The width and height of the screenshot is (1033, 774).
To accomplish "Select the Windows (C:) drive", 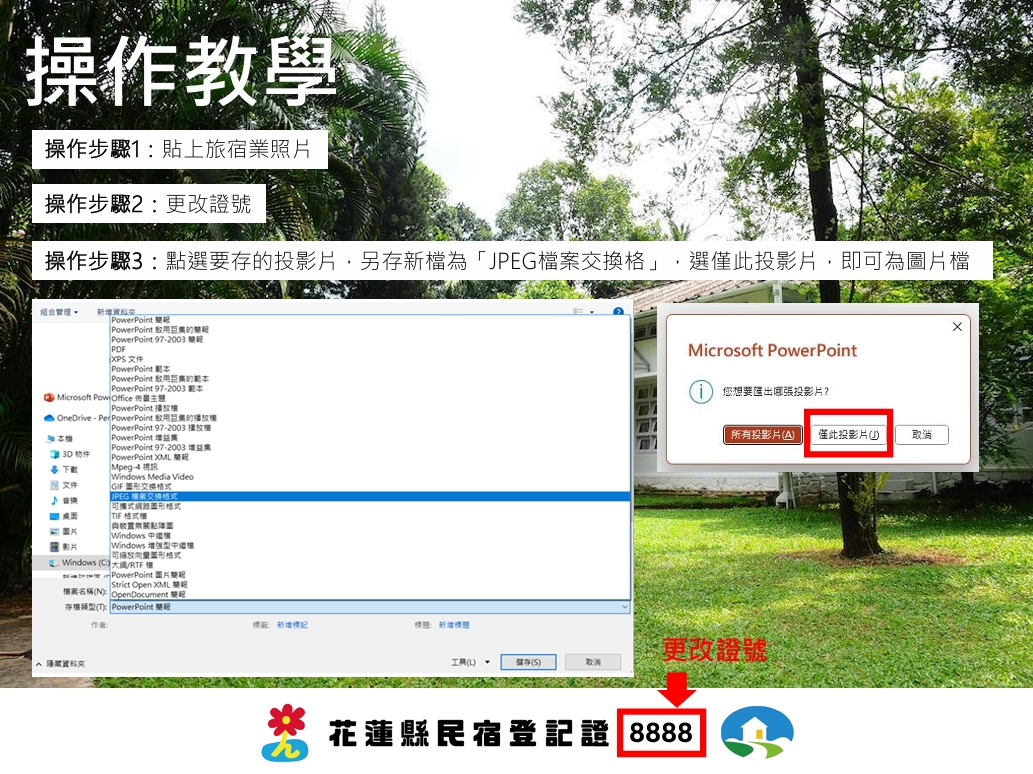I will [x=78, y=563].
